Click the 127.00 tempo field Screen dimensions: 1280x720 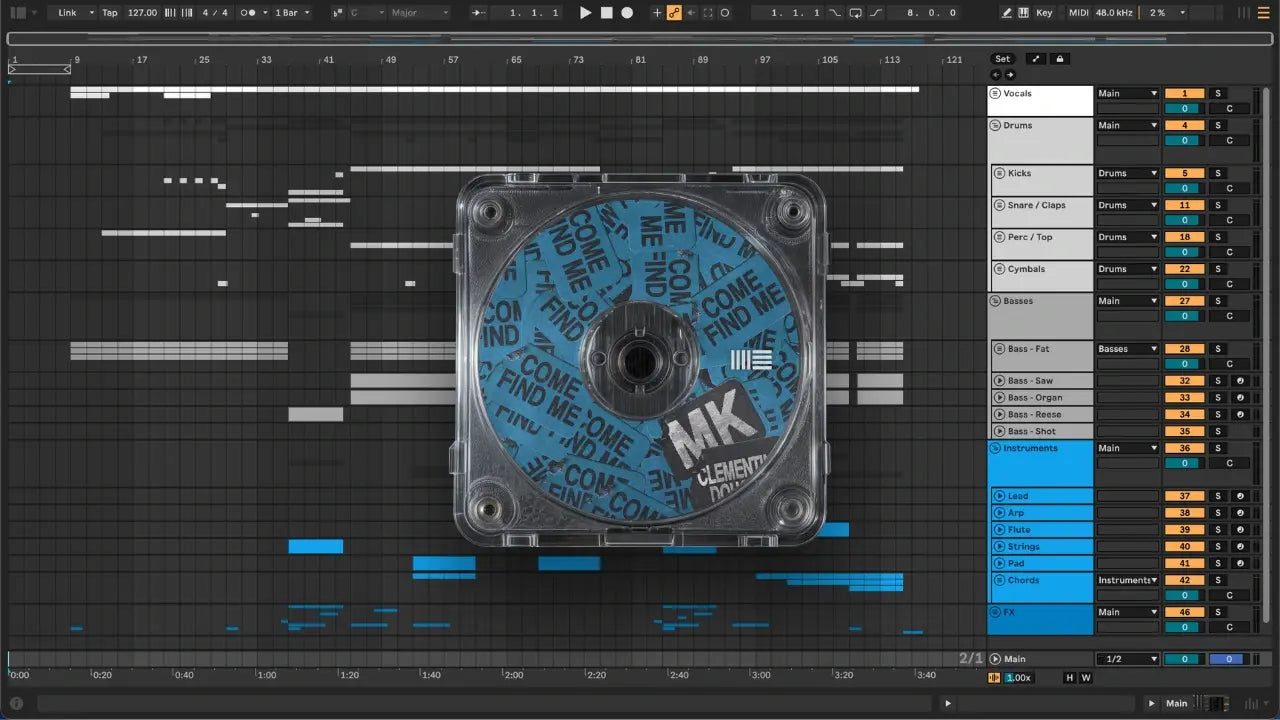(x=142, y=13)
